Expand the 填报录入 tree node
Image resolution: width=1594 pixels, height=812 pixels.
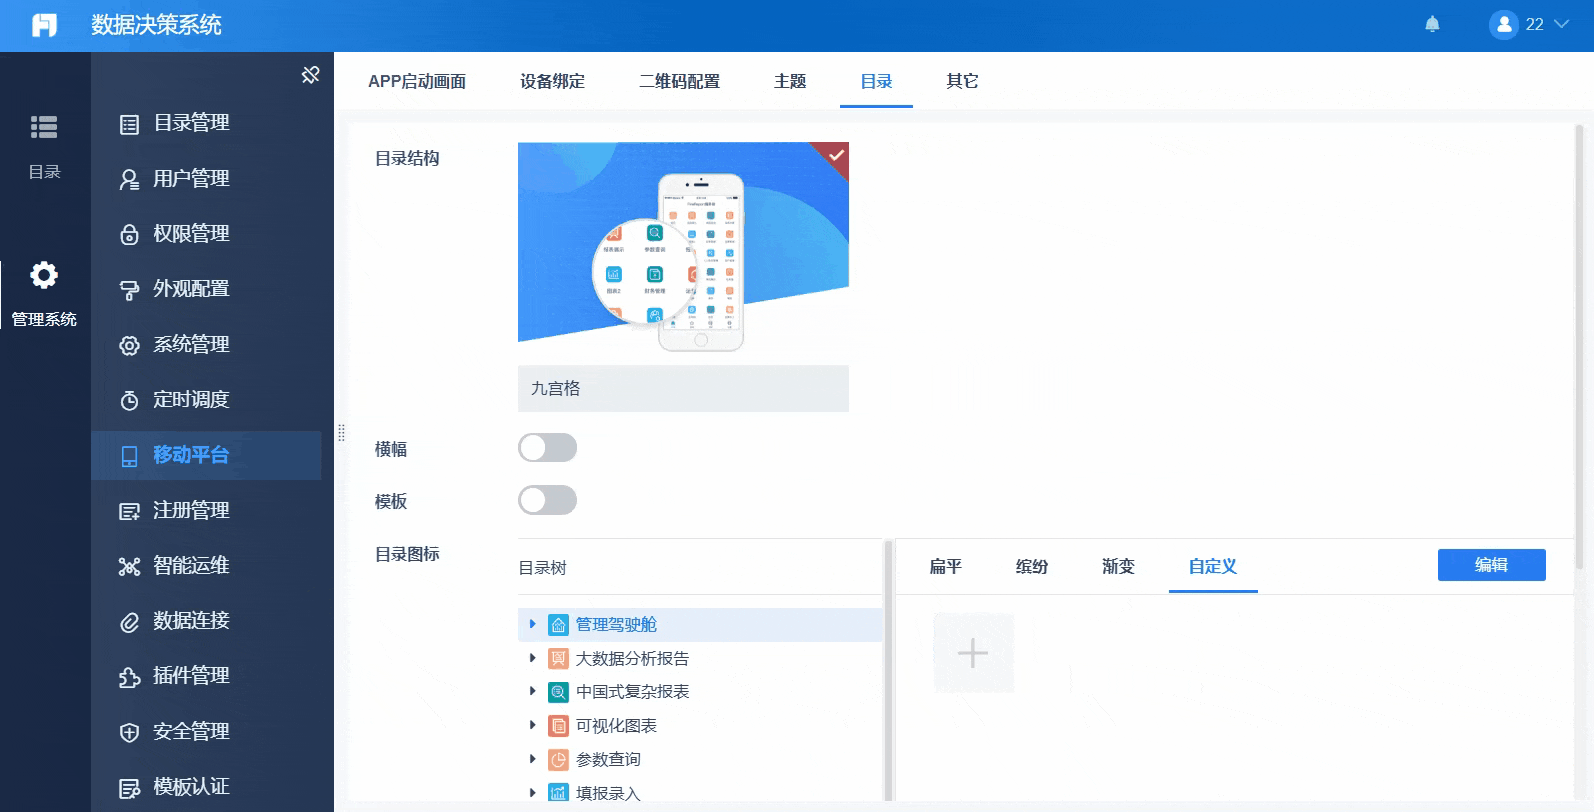[x=532, y=793]
